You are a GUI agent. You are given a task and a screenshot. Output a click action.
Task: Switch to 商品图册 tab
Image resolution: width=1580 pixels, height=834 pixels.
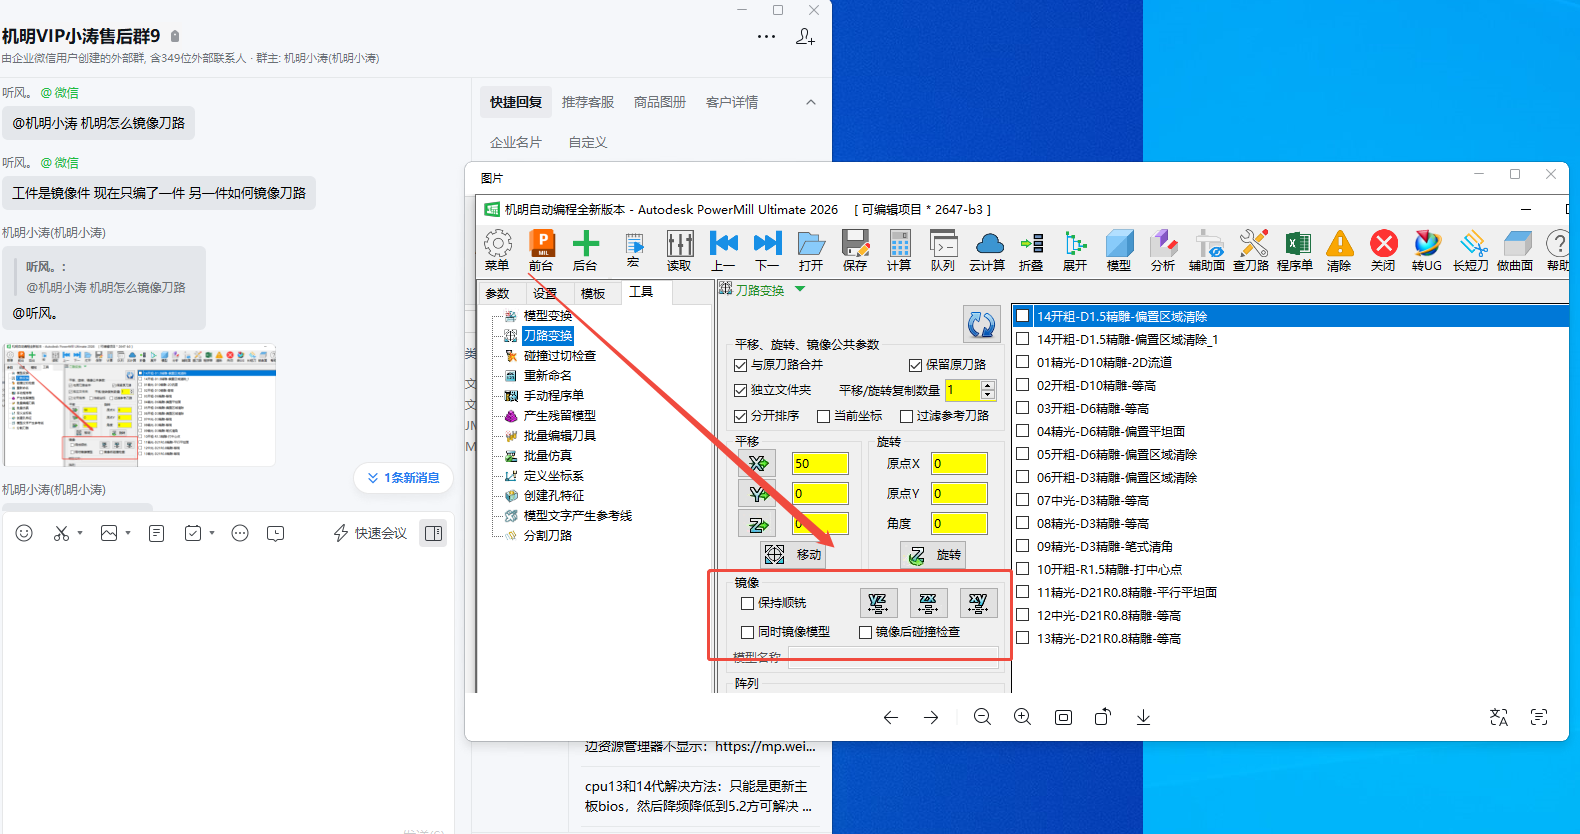660,102
